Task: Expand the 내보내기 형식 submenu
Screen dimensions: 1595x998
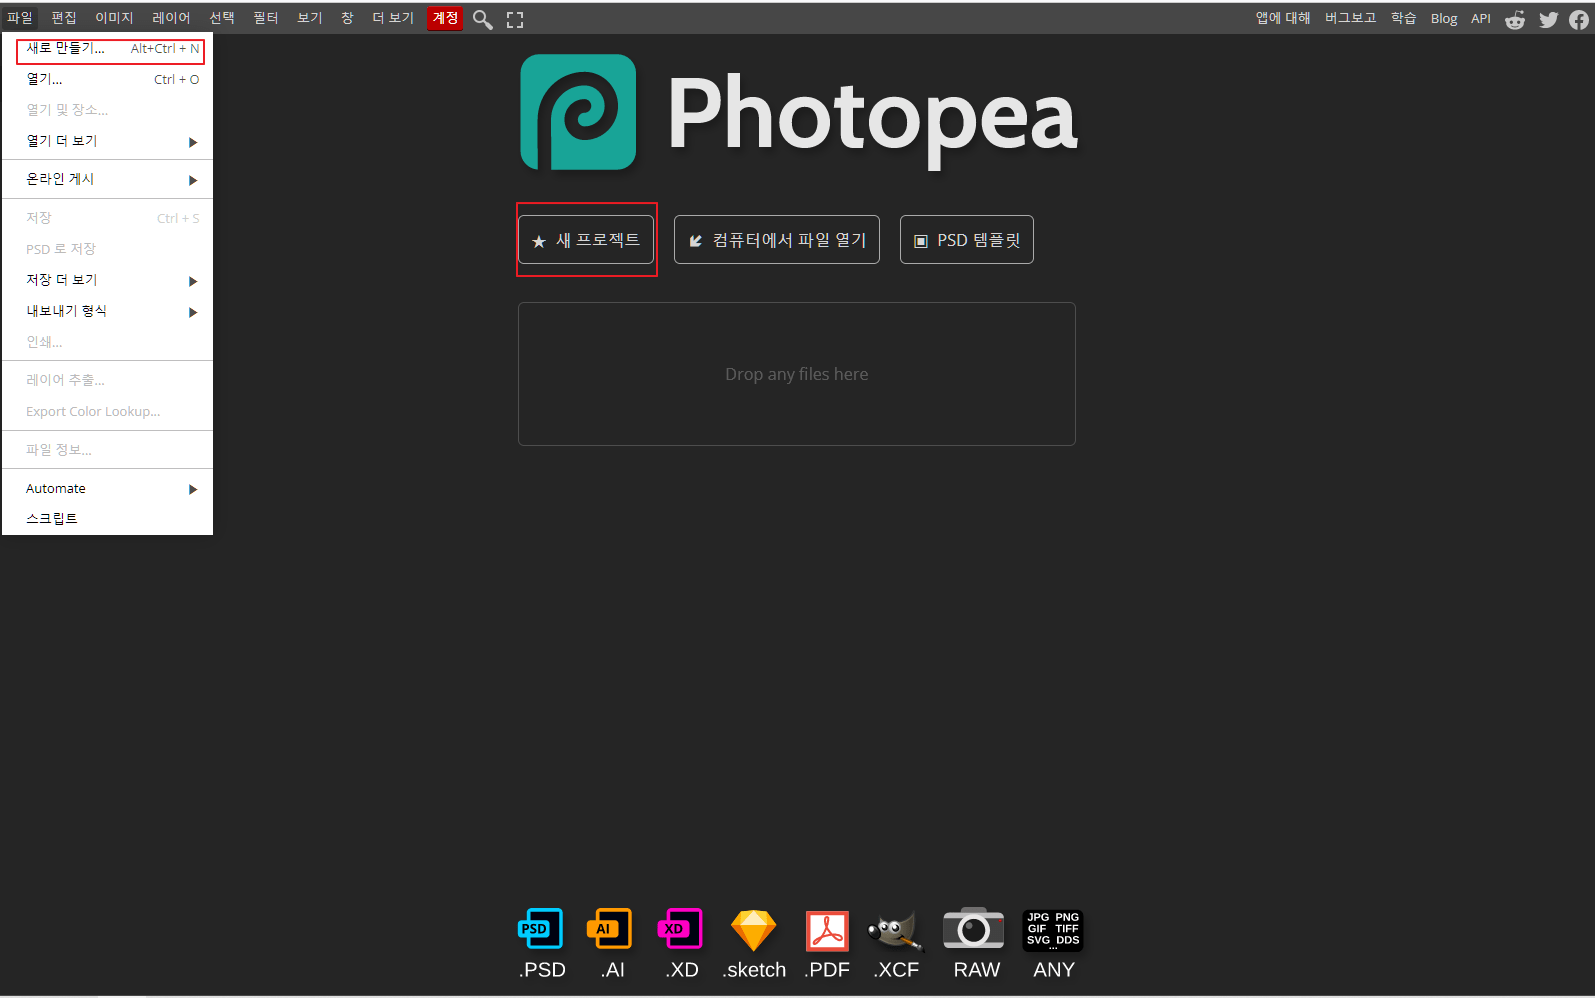Action: point(108,311)
